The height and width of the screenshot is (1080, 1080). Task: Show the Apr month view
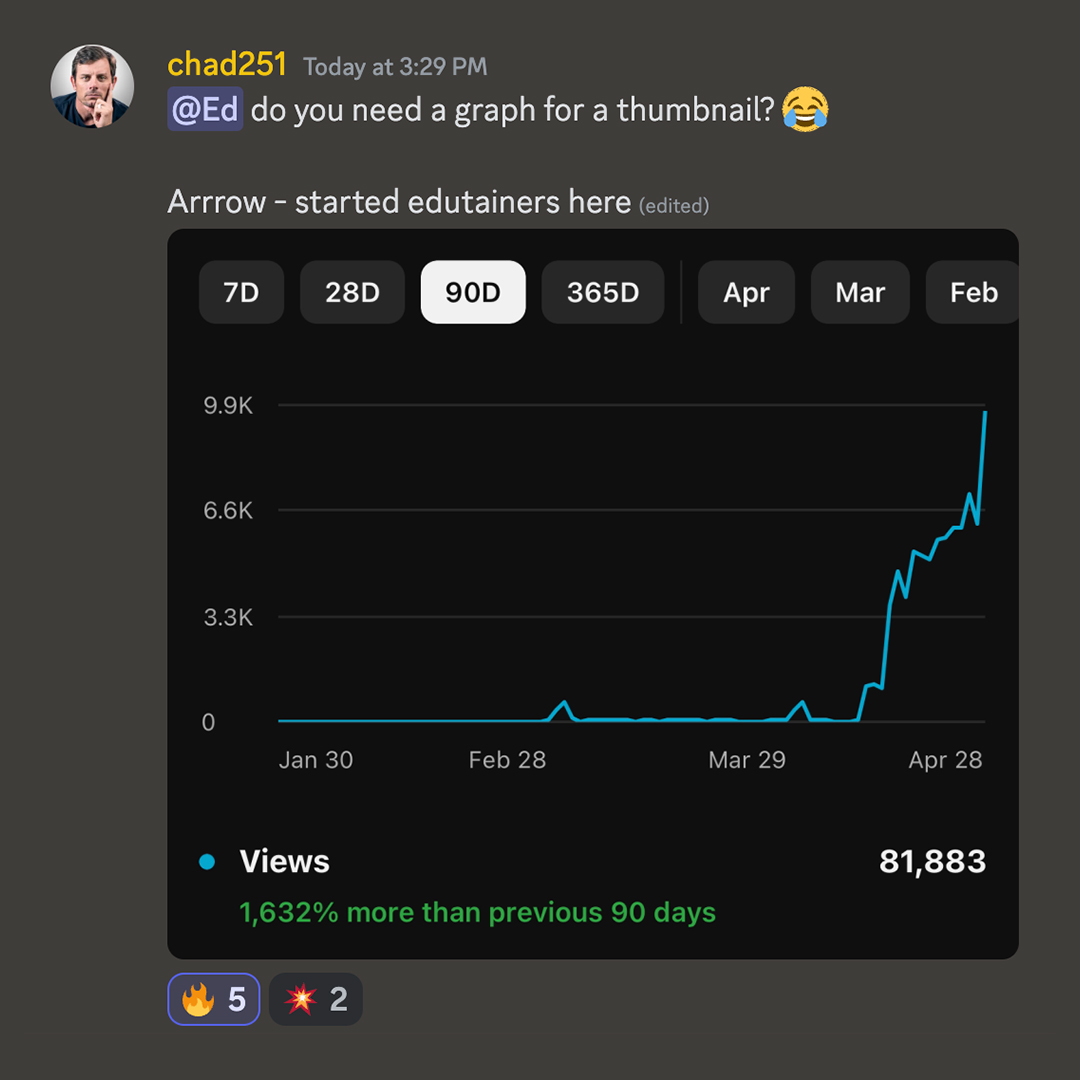(x=746, y=292)
